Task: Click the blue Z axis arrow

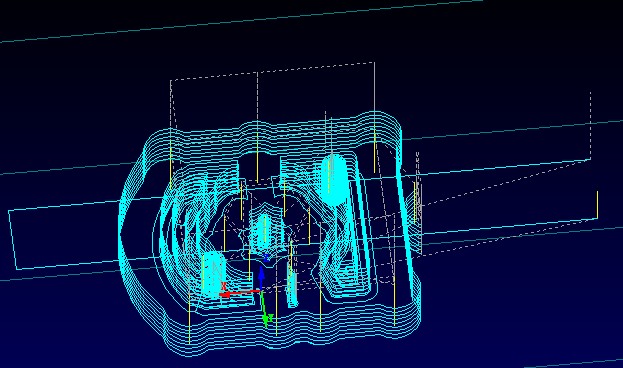Action: (261, 279)
